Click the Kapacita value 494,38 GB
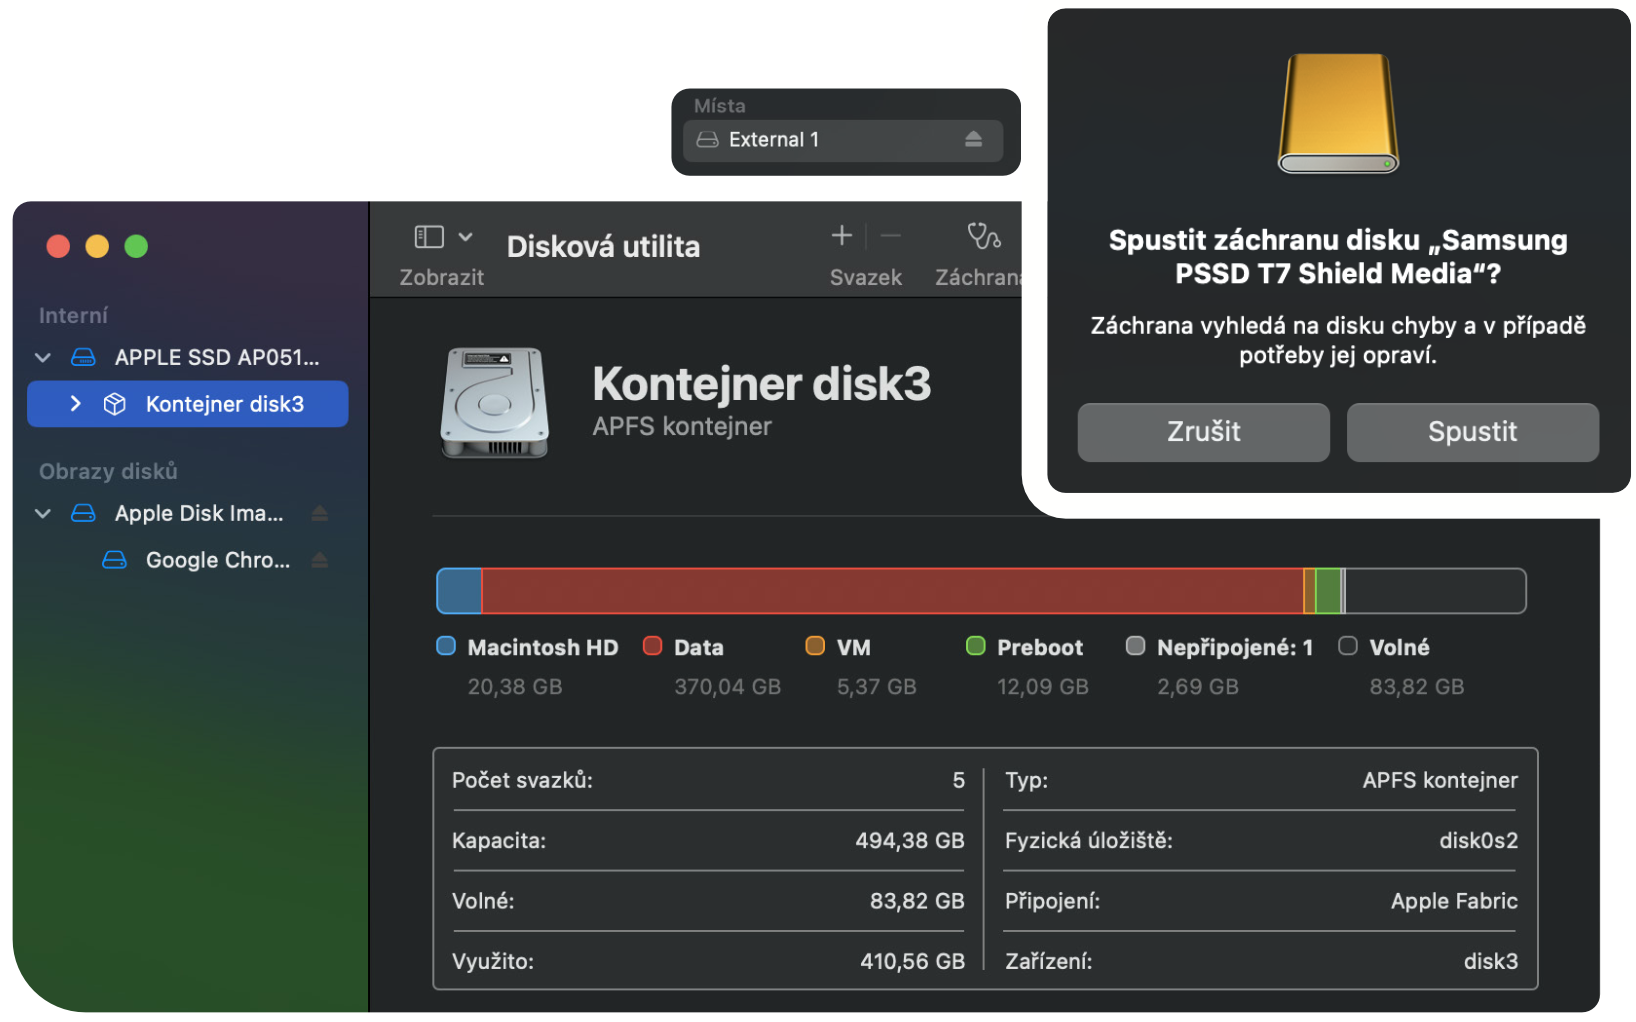 [x=910, y=841]
